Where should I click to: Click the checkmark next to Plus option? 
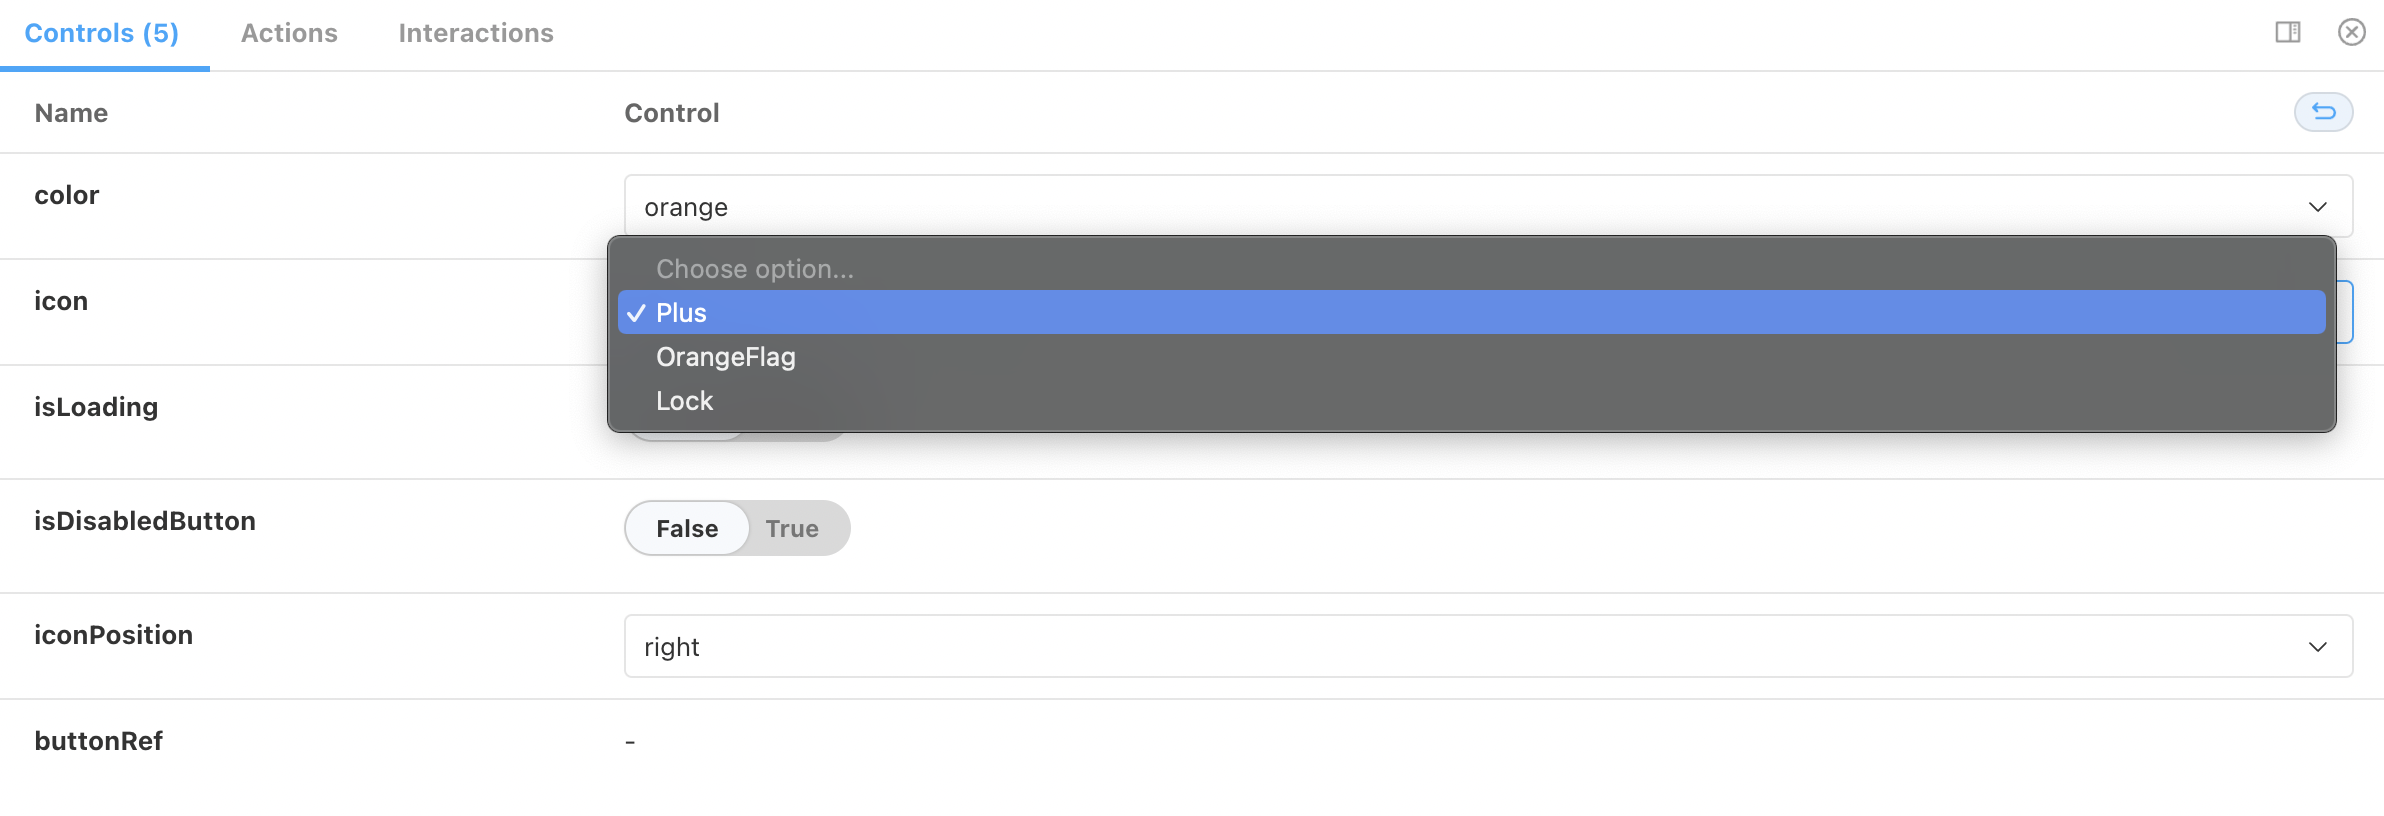pos(635,313)
